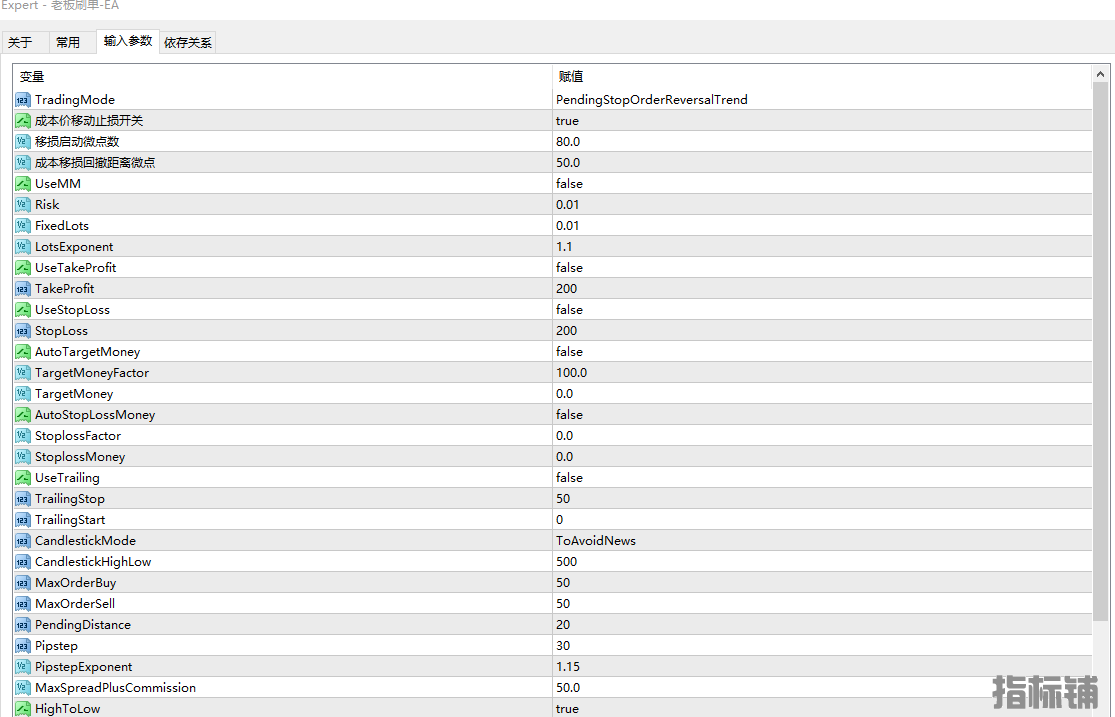Open TradingMode PendingStopOrderReversalTrend value list
Image resolution: width=1115 pixels, height=717 pixels.
(822, 100)
